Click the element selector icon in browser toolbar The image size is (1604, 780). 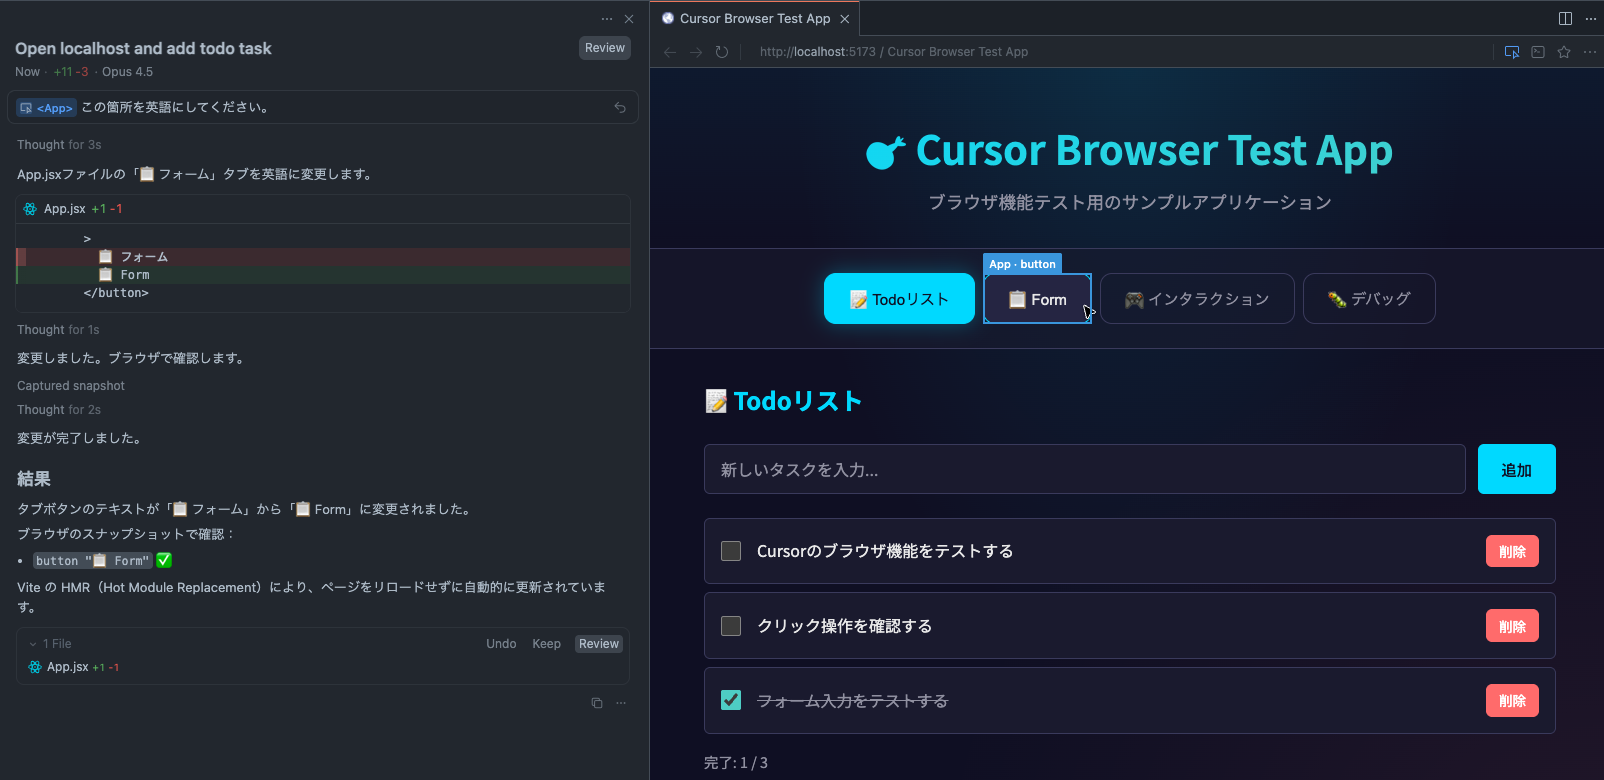1512,52
